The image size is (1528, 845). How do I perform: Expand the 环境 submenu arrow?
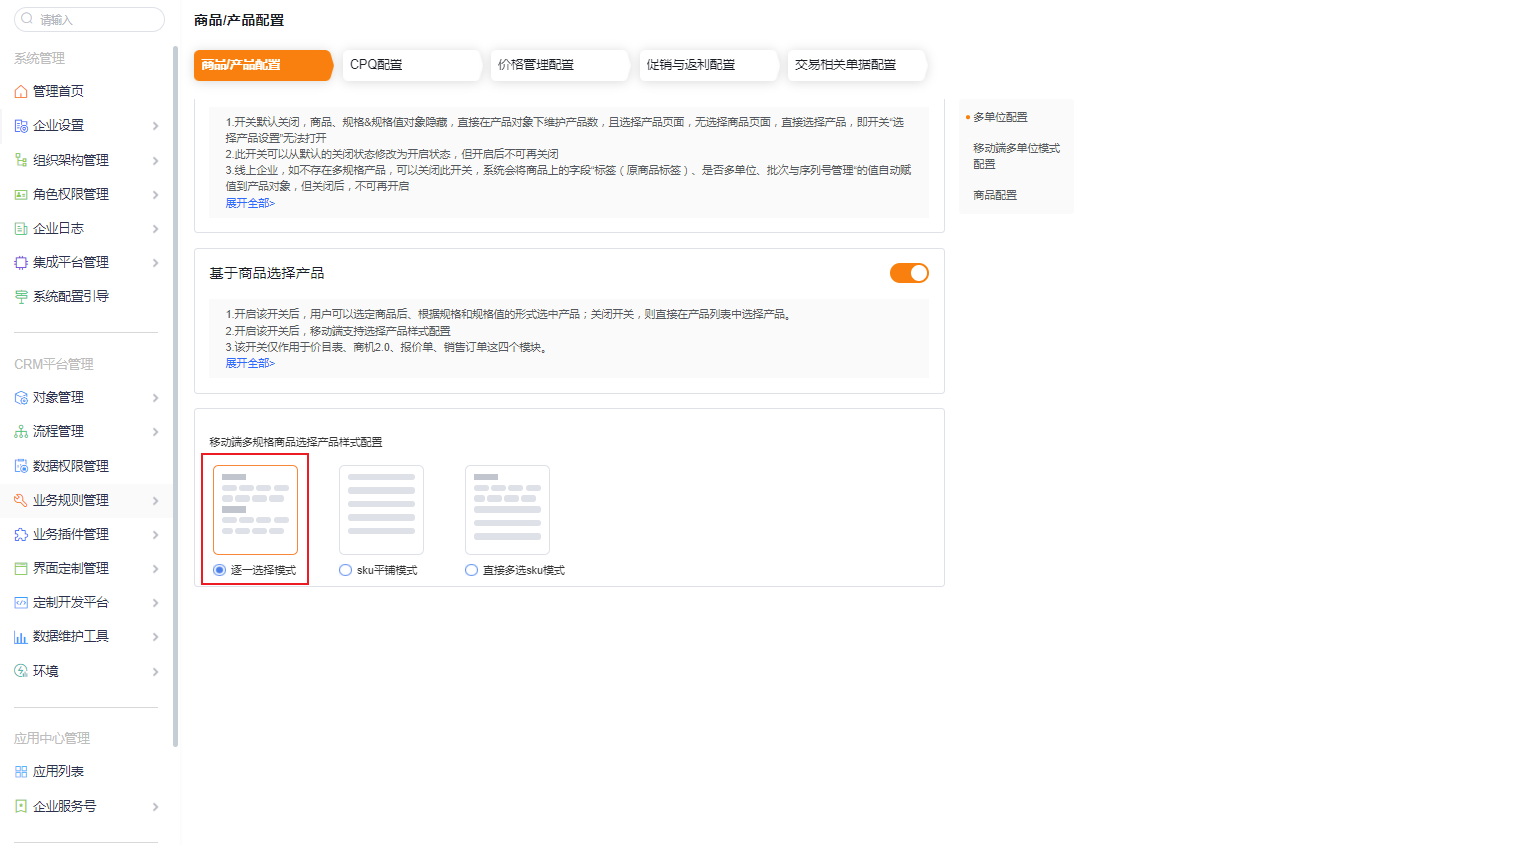(155, 671)
